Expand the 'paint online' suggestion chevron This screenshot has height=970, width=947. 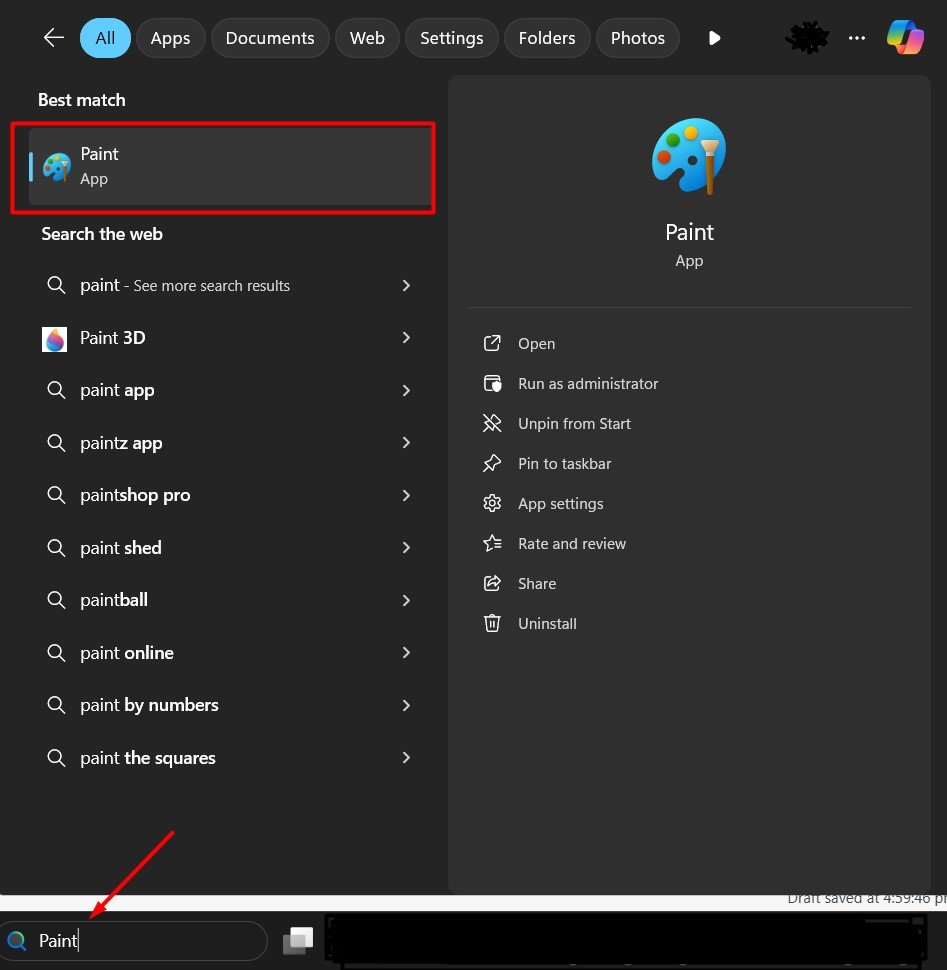[x=406, y=653]
